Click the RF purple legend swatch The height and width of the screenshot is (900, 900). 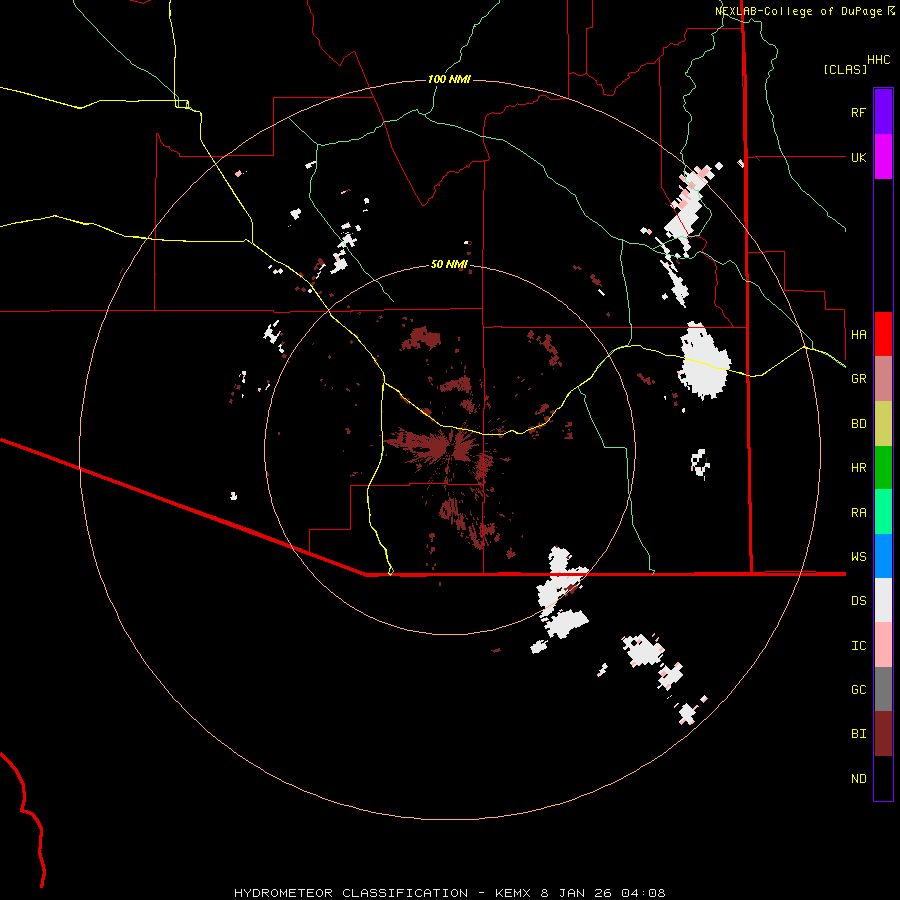(883, 112)
